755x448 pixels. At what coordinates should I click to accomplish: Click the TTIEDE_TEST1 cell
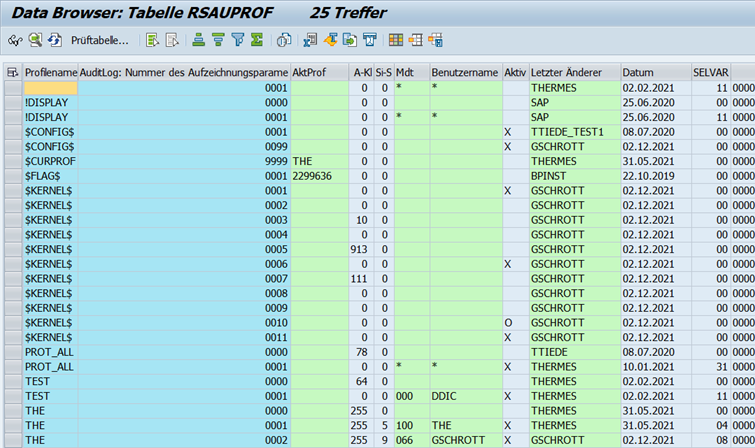(x=573, y=132)
